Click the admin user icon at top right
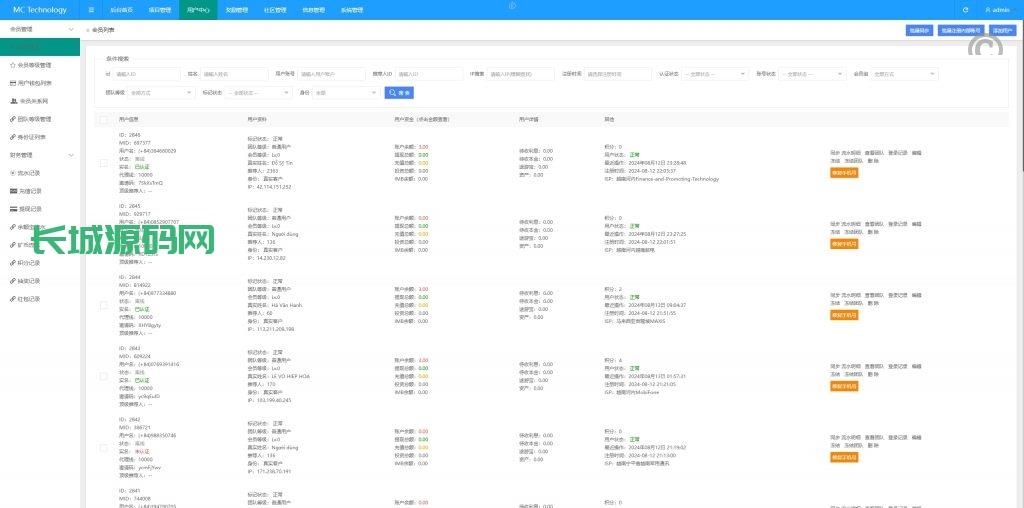This screenshot has height=508, width=1024. tap(989, 10)
